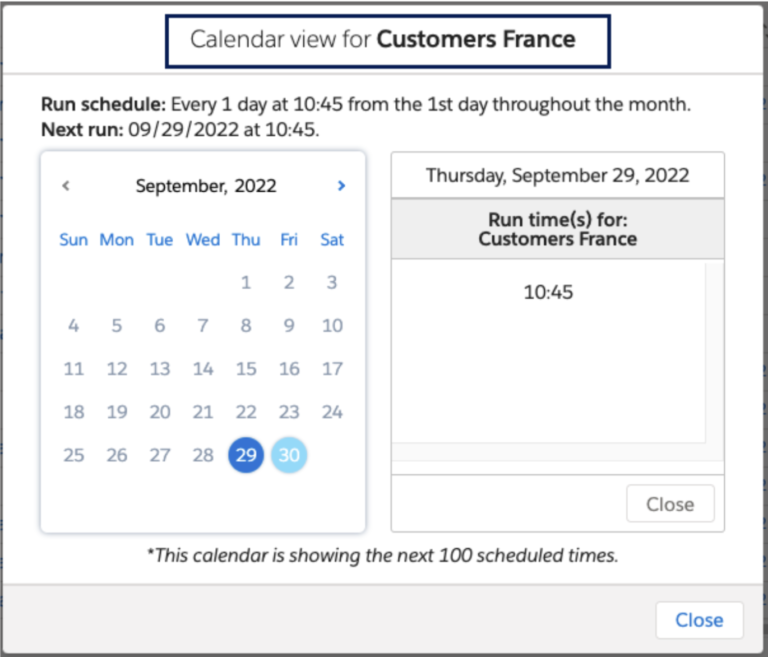Screen dimensions: 768x657
Task: Choose date 19 in the Monday column
Action: tap(117, 412)
